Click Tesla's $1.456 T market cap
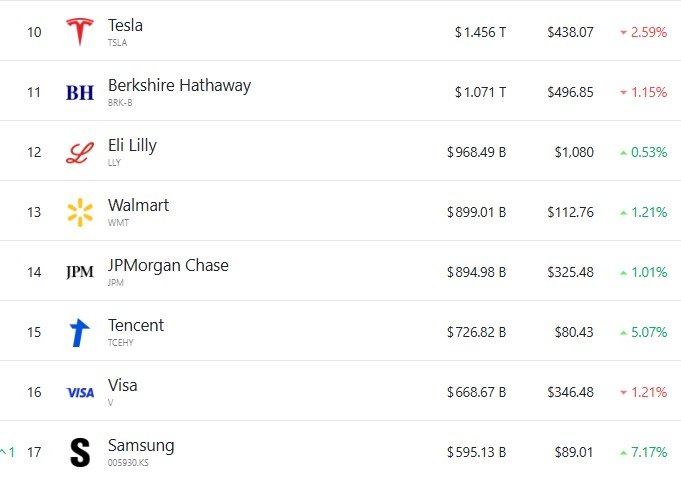This screenshot has height=478, width=681. point(480,32)
